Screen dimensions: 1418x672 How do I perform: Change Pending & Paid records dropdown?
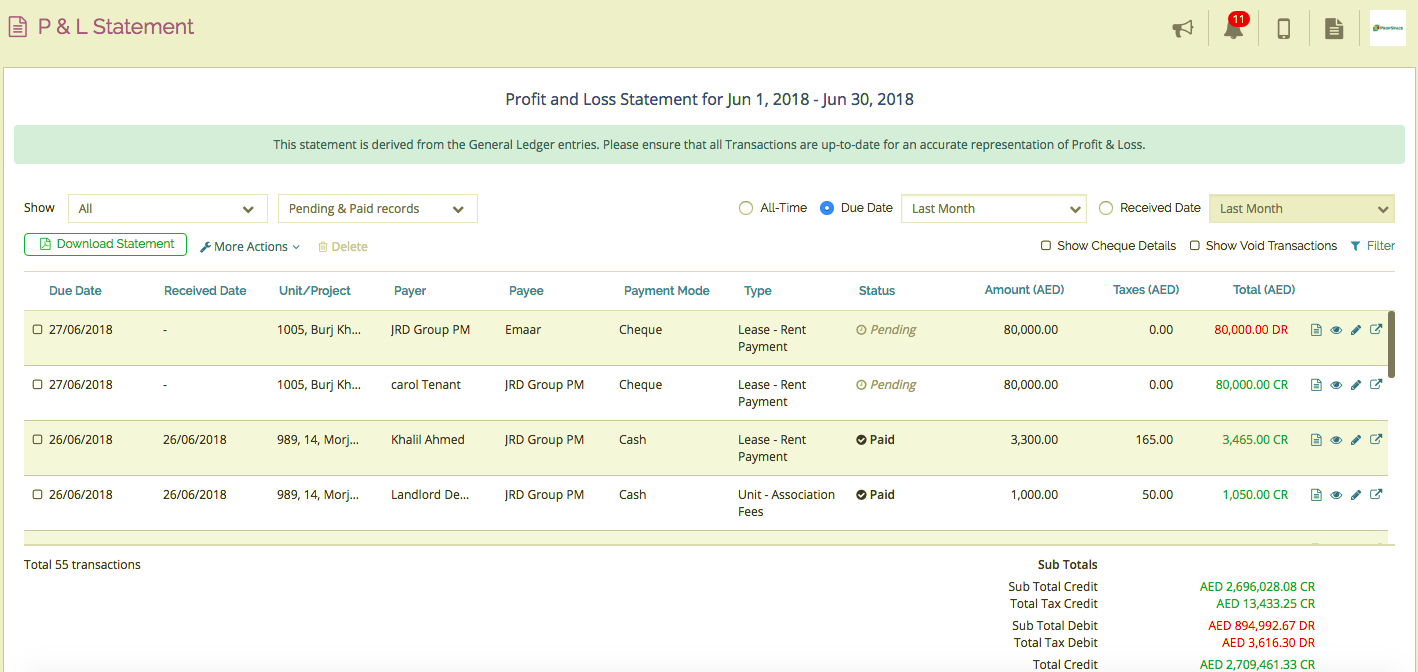377,208
